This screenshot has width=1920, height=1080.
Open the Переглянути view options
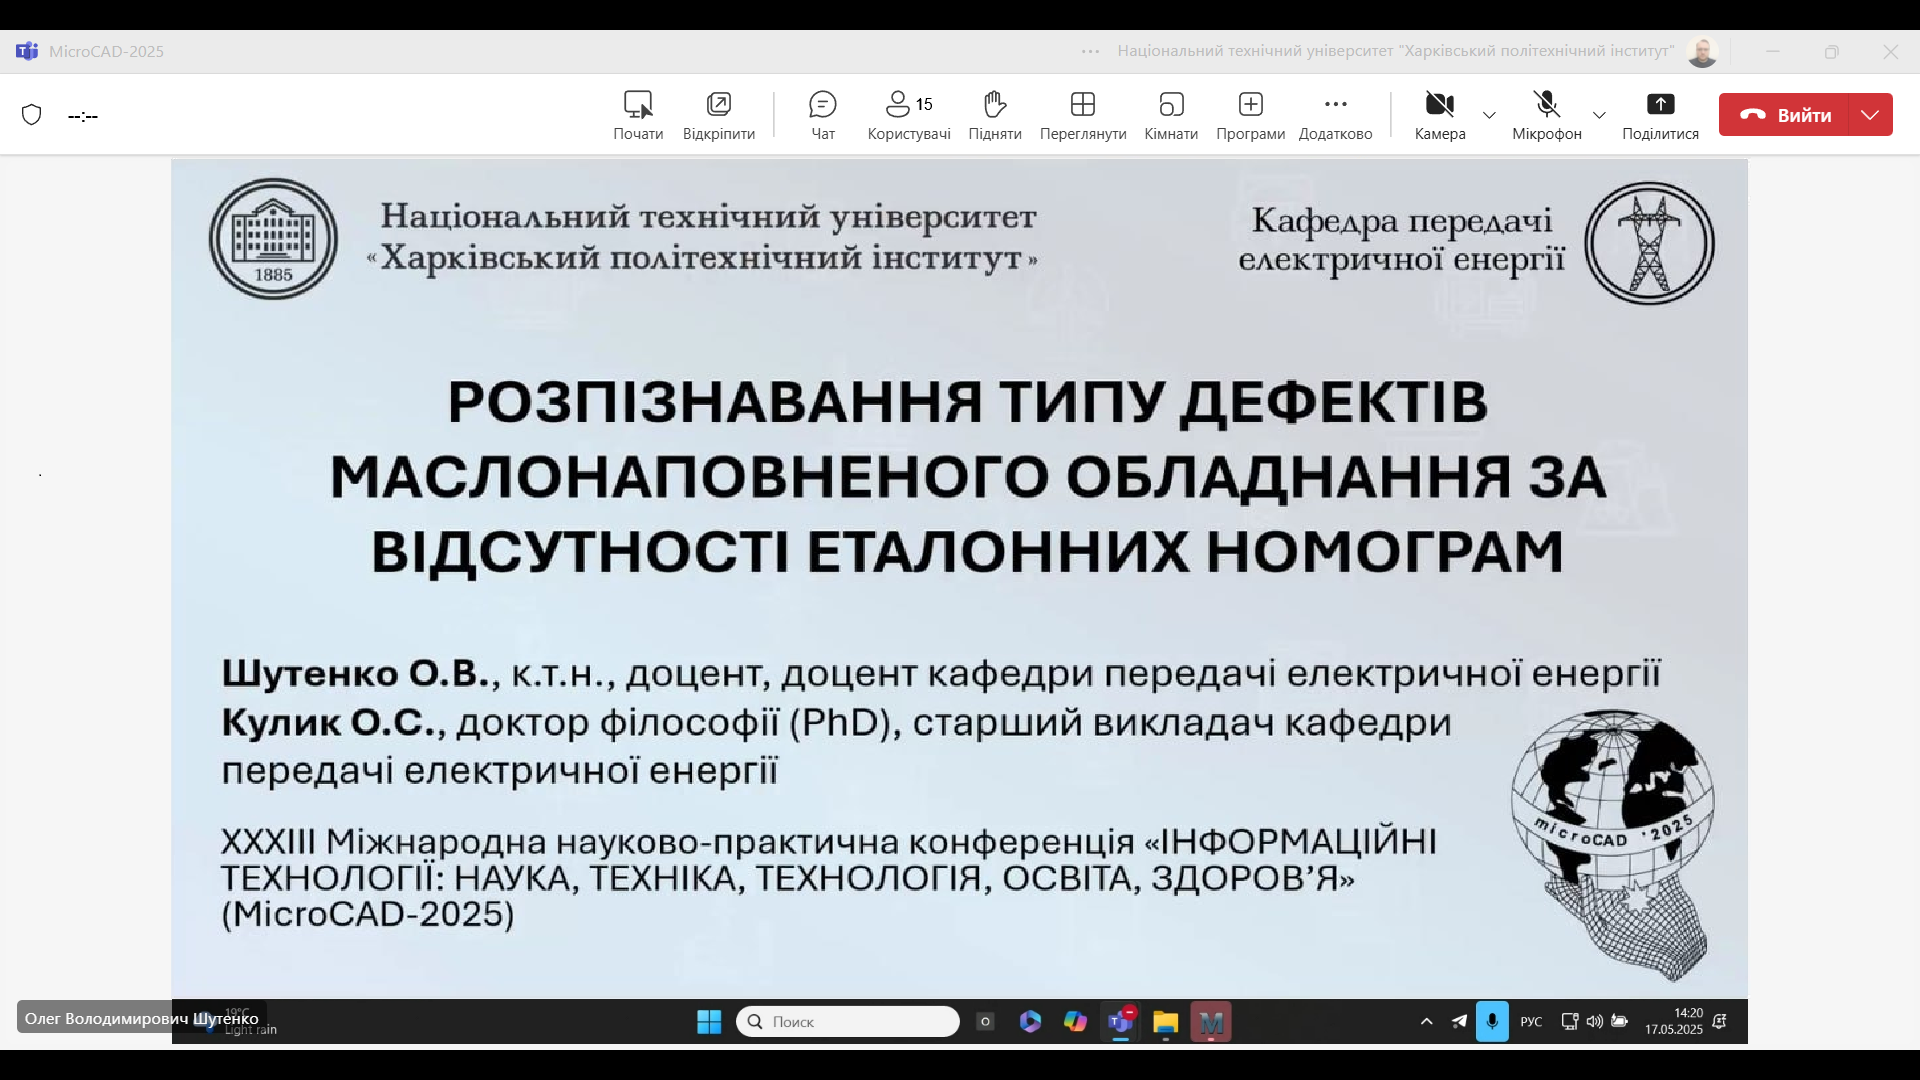click(x=1083, y=115)
